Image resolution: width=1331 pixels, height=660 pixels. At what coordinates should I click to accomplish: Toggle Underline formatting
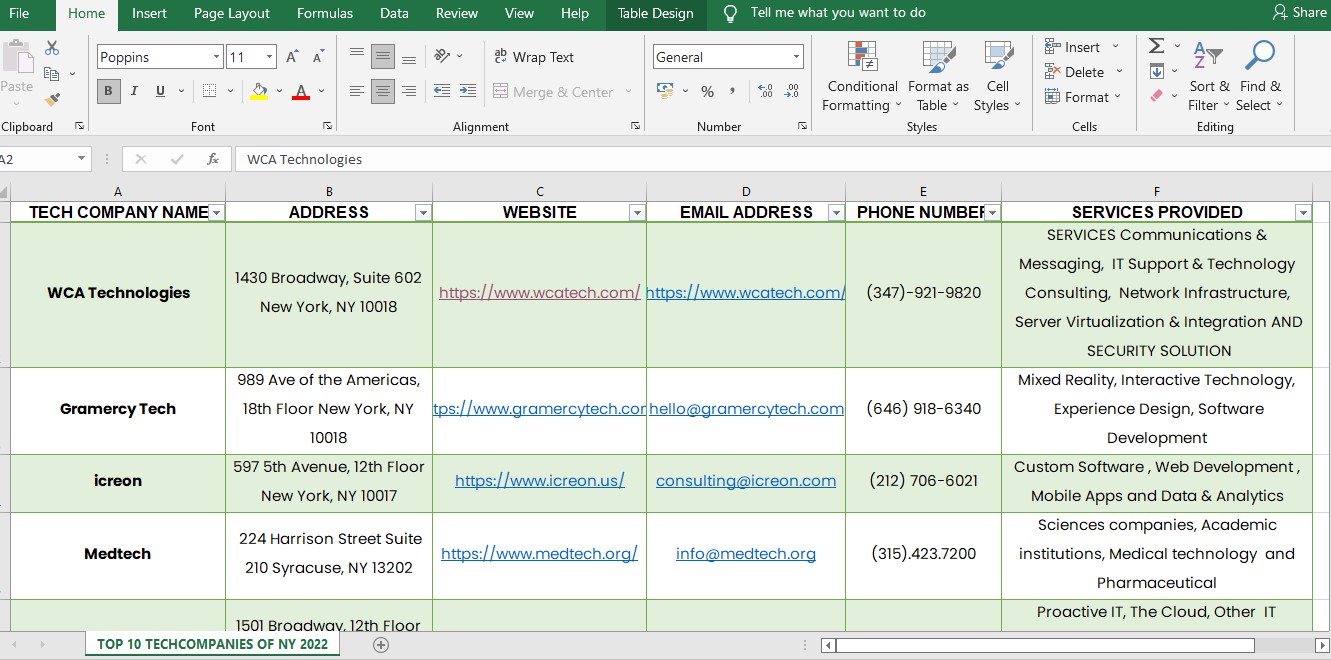coord(160,91)
